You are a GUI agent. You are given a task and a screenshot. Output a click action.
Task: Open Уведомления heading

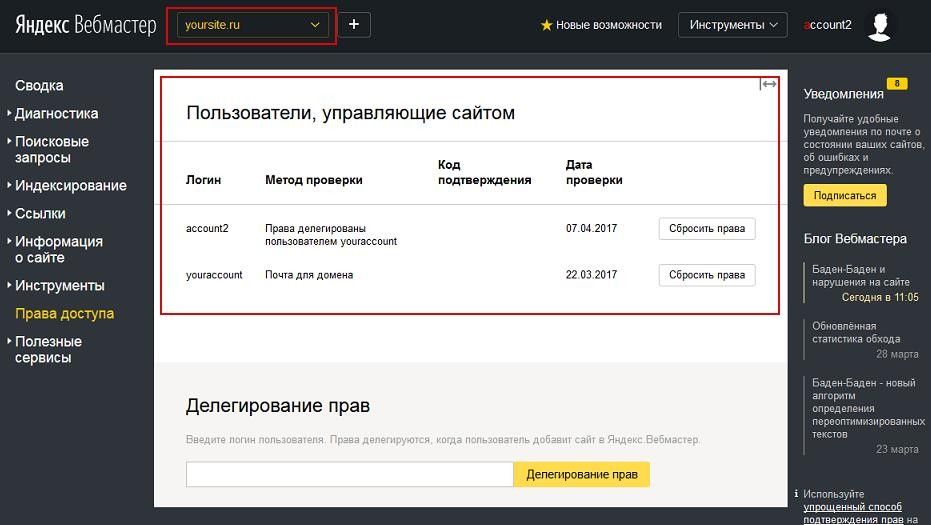point(844,94)
